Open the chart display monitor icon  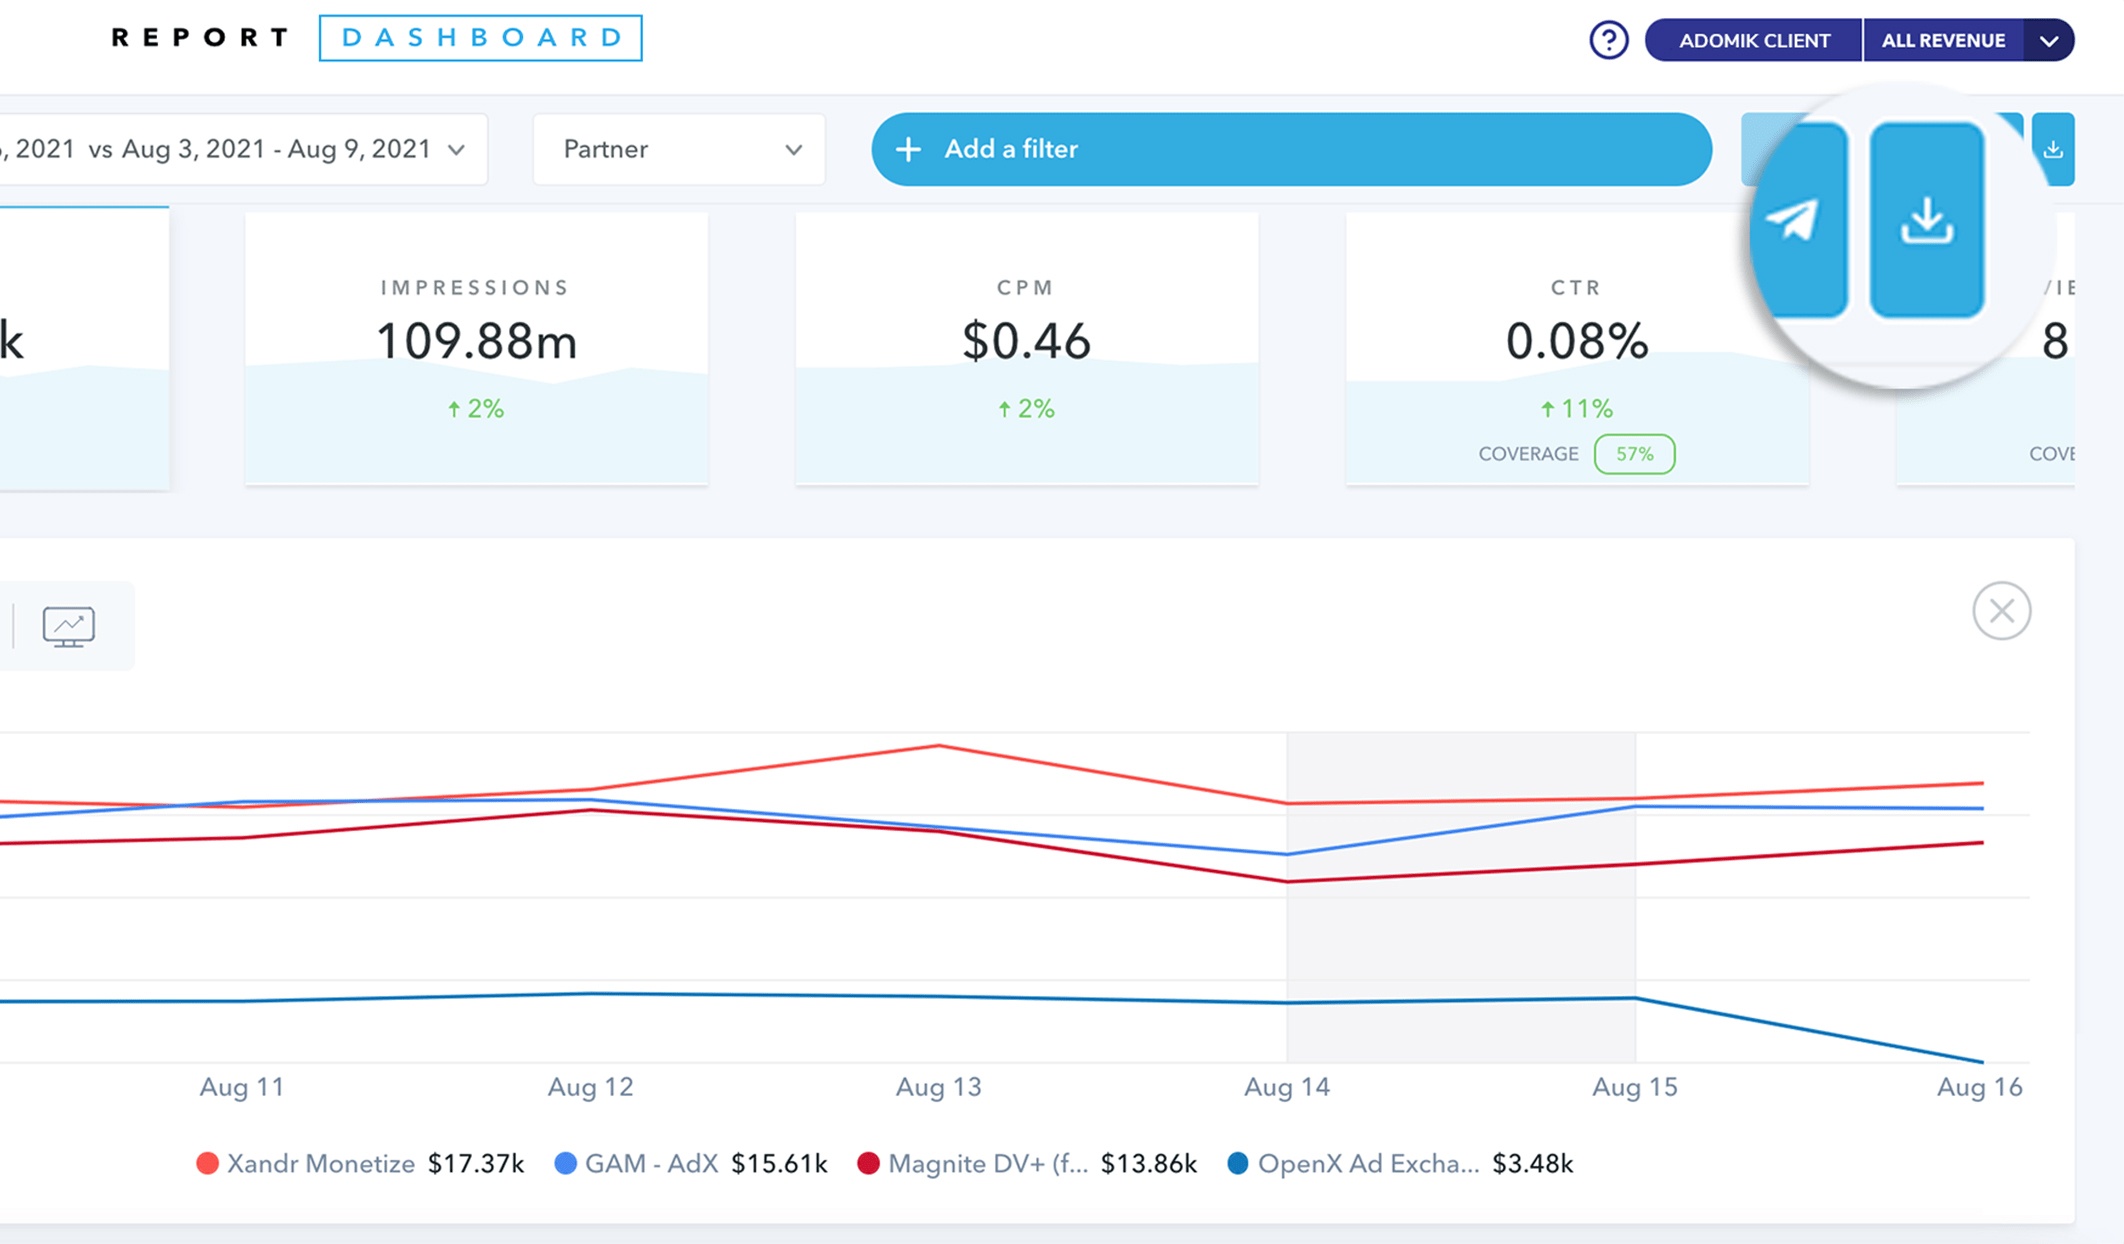tap(69, 627)
